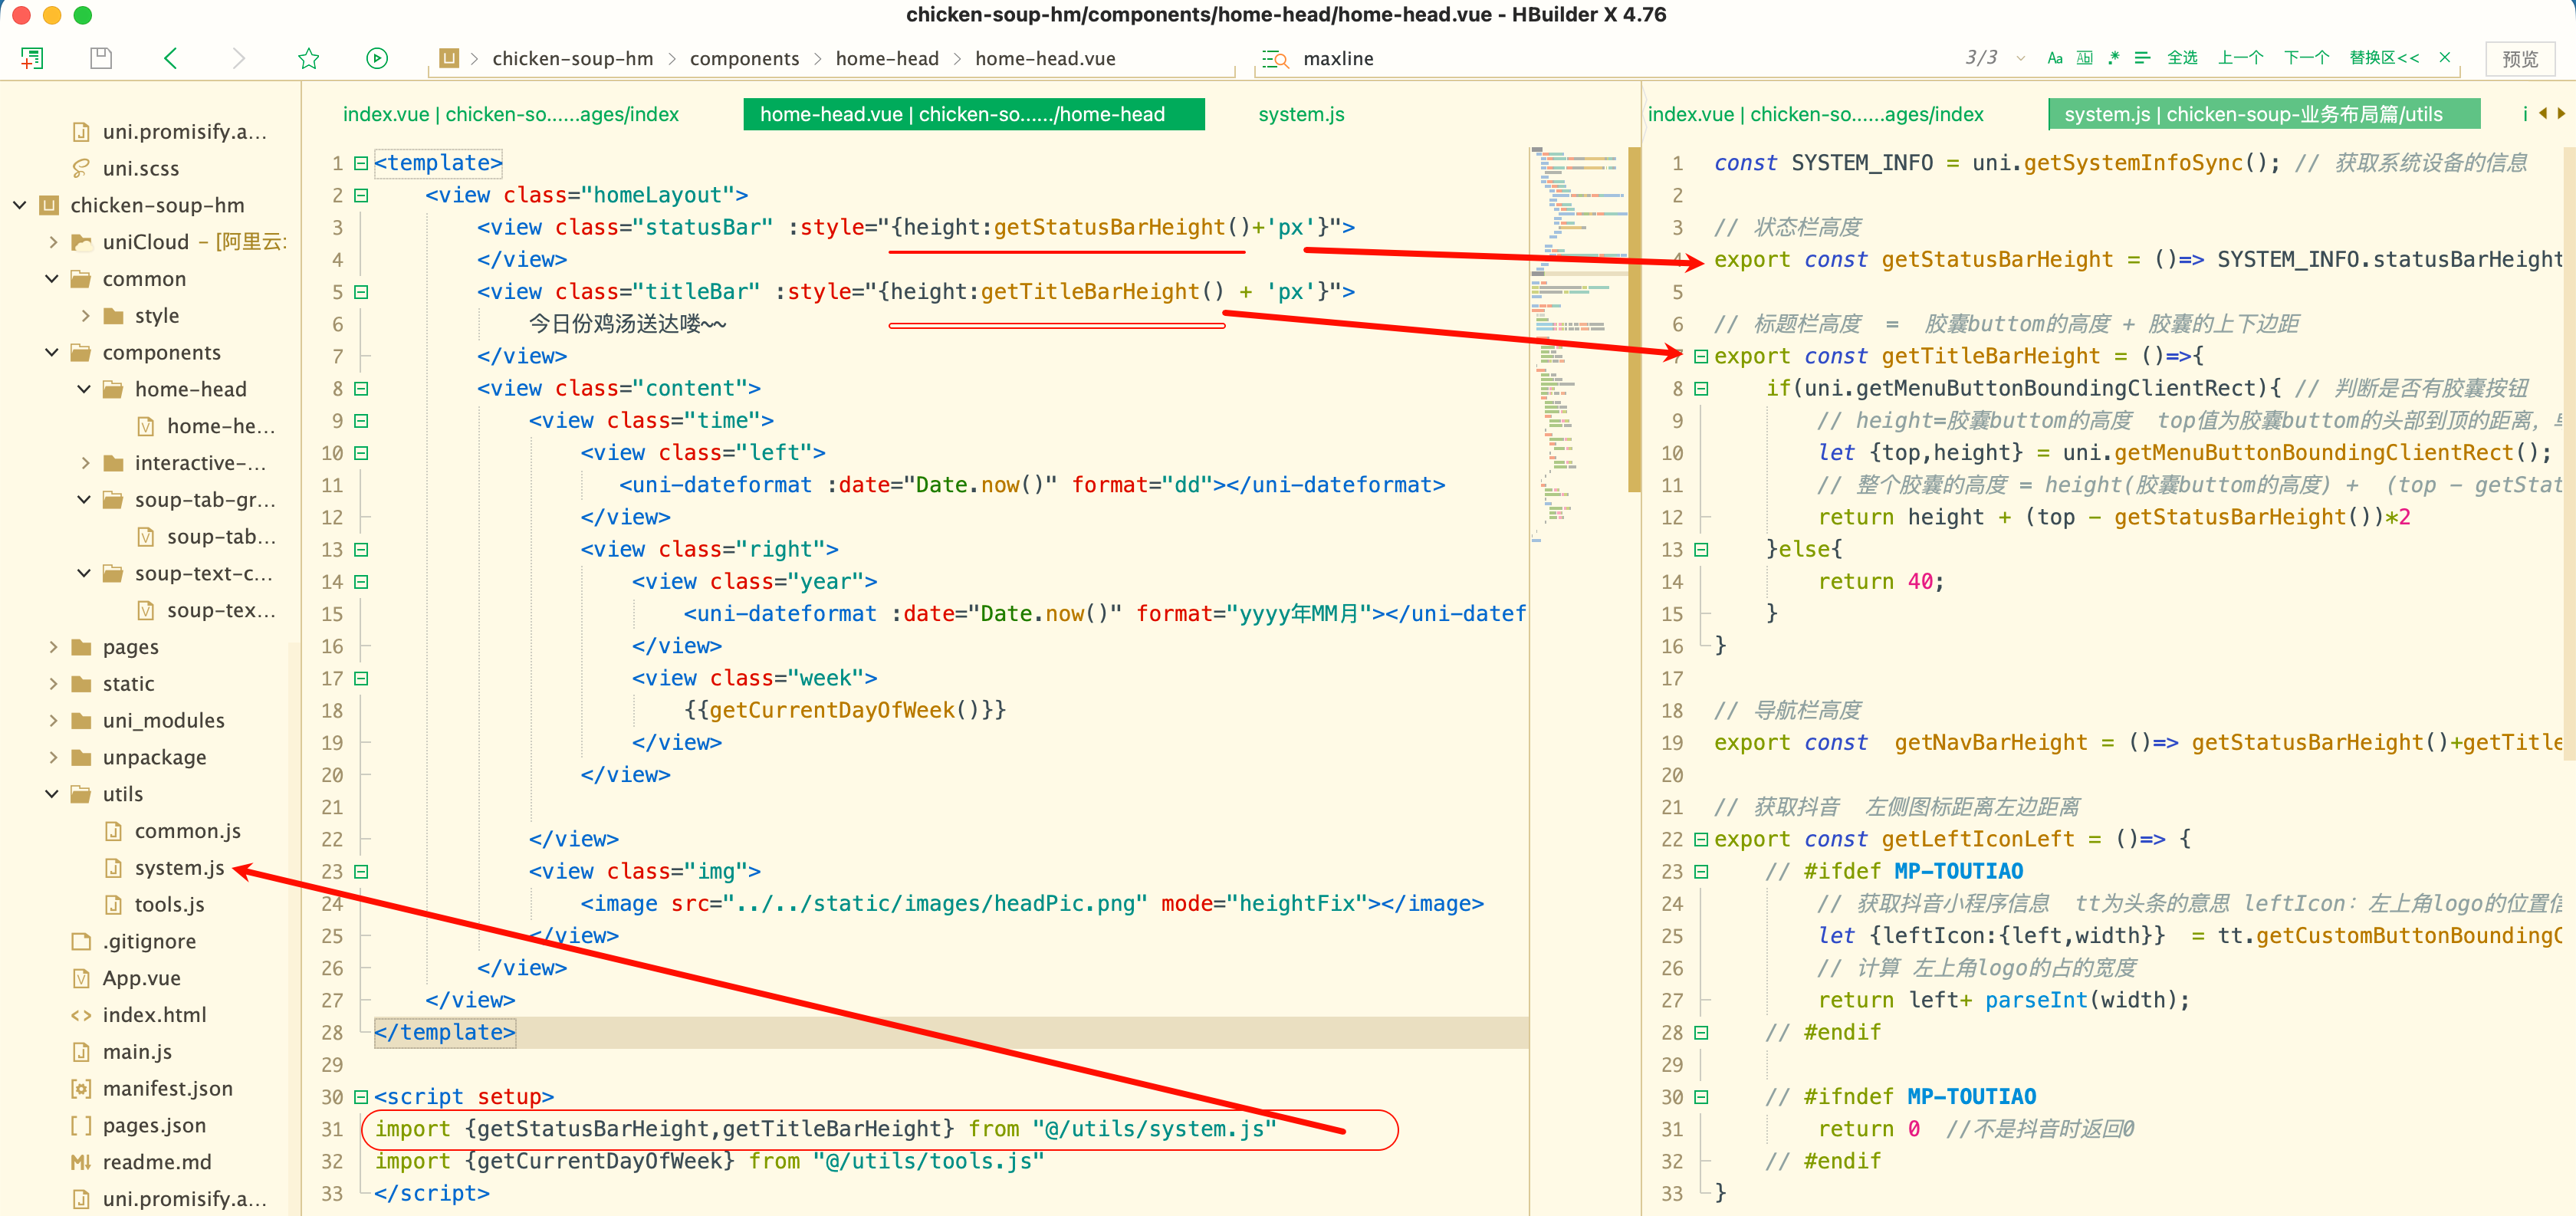Image resolution: width=2576 pixels, height=1216 pixels.
Task: Click the save file icon
Action: coord(101,58)
